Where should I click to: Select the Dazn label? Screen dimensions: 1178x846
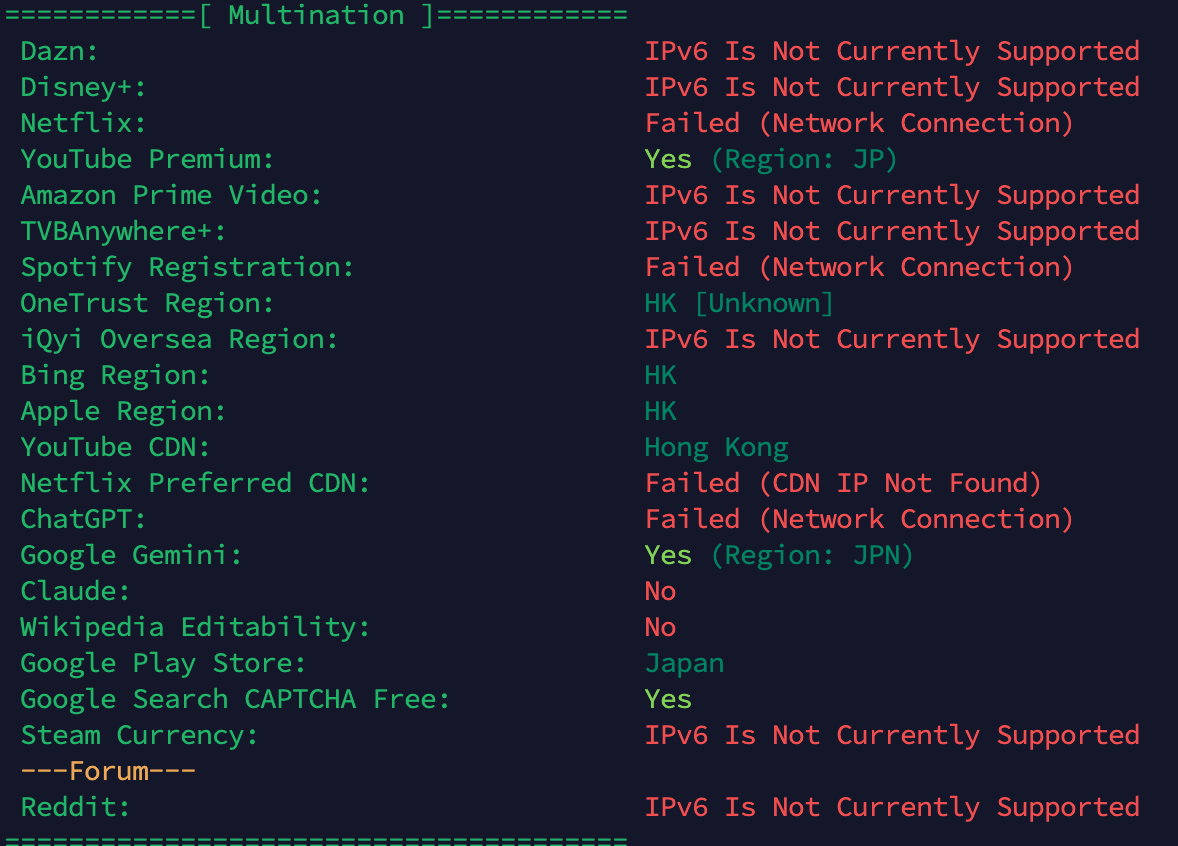click(59, 51)
